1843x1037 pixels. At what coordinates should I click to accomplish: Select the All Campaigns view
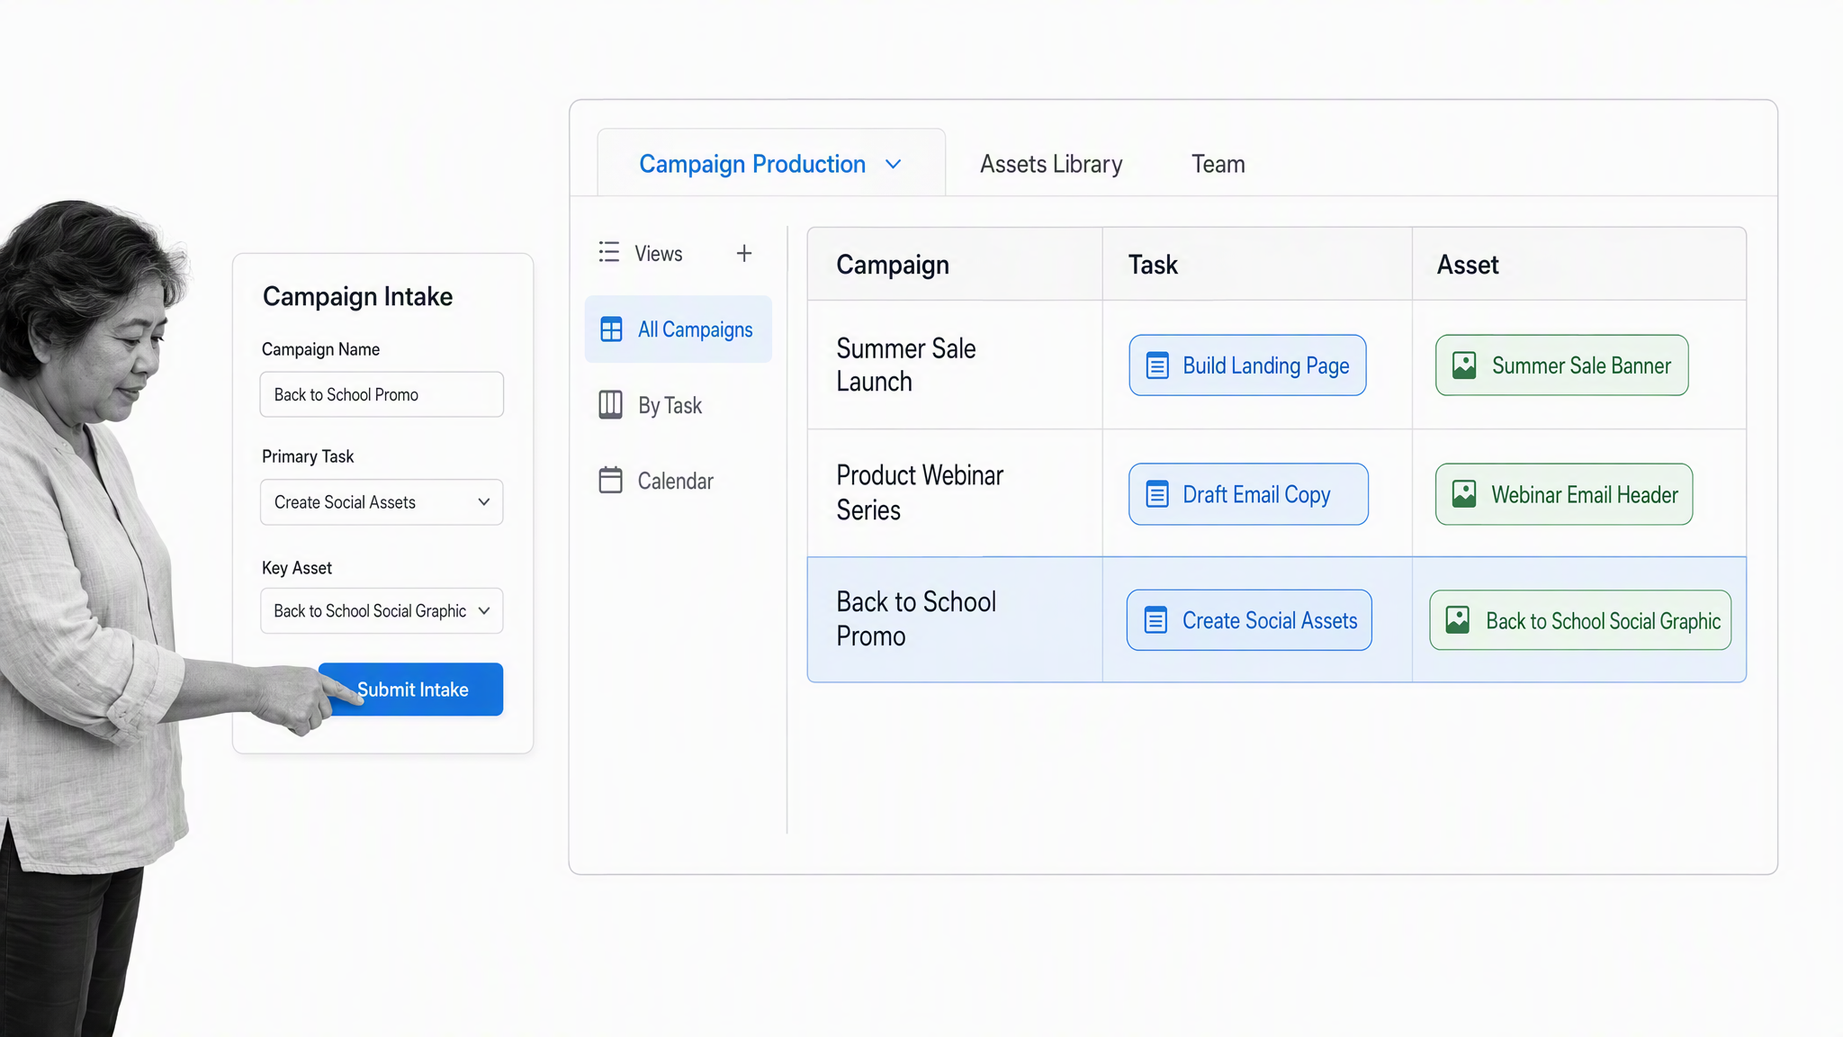pos(678,329)
